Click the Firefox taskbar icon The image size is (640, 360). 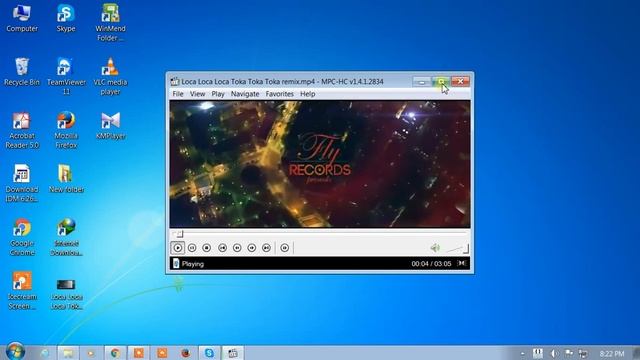coord(186,353)
